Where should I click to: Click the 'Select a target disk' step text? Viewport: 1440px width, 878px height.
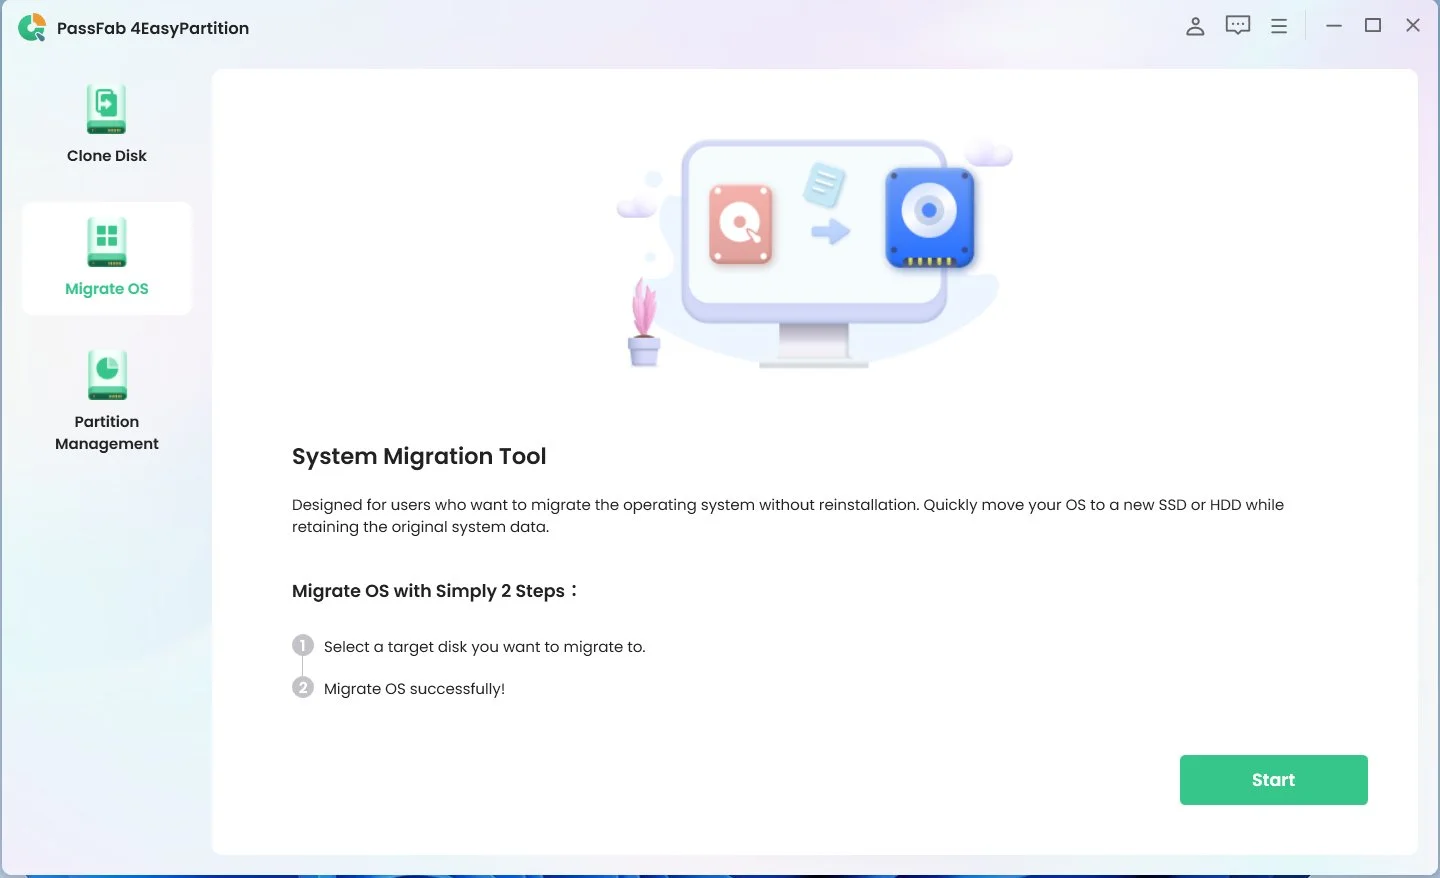click(484, 646)
